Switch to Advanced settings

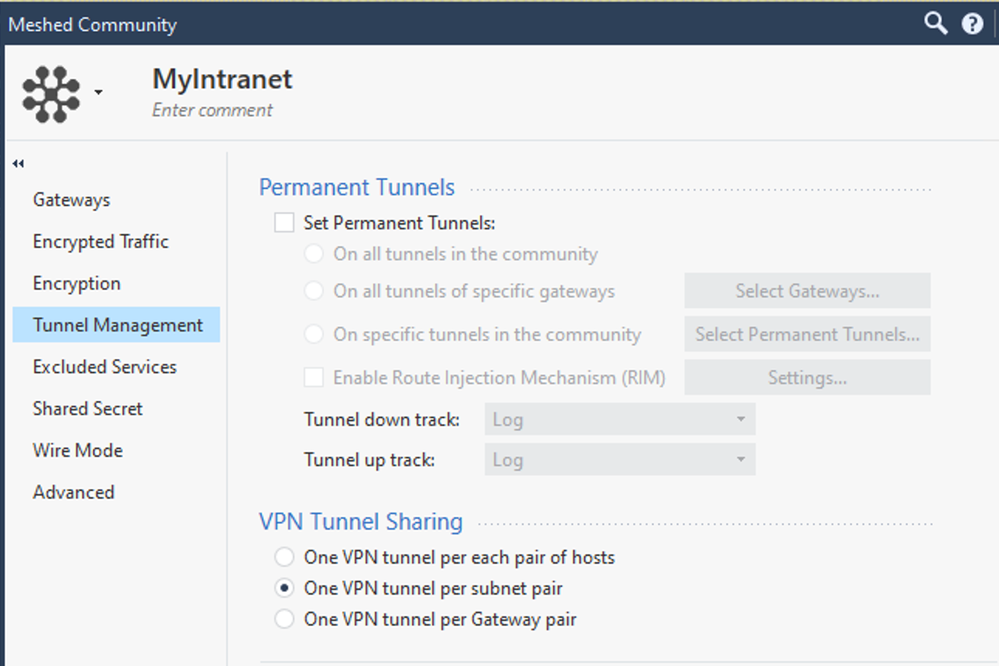coord(74,492)
